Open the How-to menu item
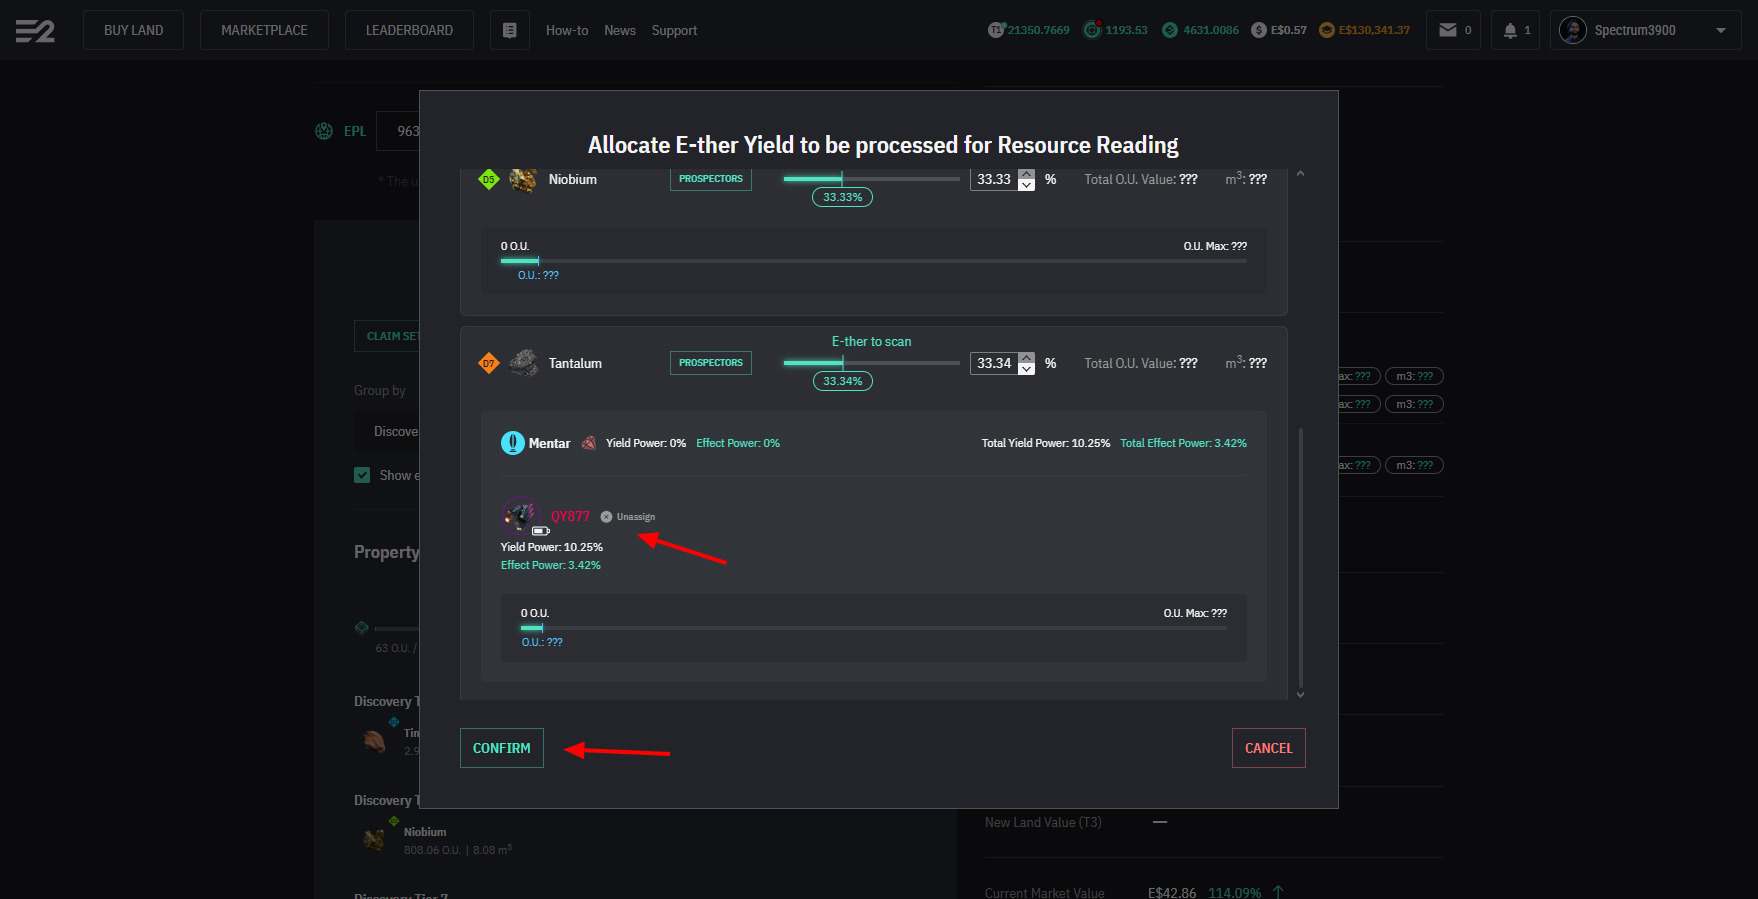Screen dimensions: 1758x899 pyautogui.click(x=567, y=30)
